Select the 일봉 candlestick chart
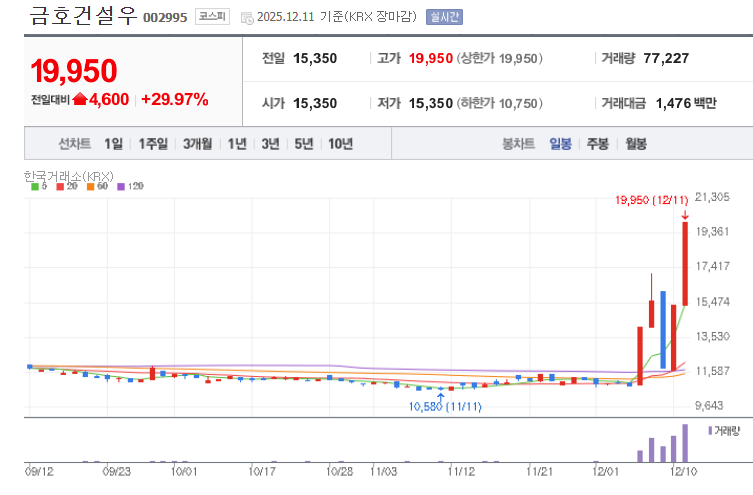This screenshot has height=495, width=753. [x=560, y=144]
